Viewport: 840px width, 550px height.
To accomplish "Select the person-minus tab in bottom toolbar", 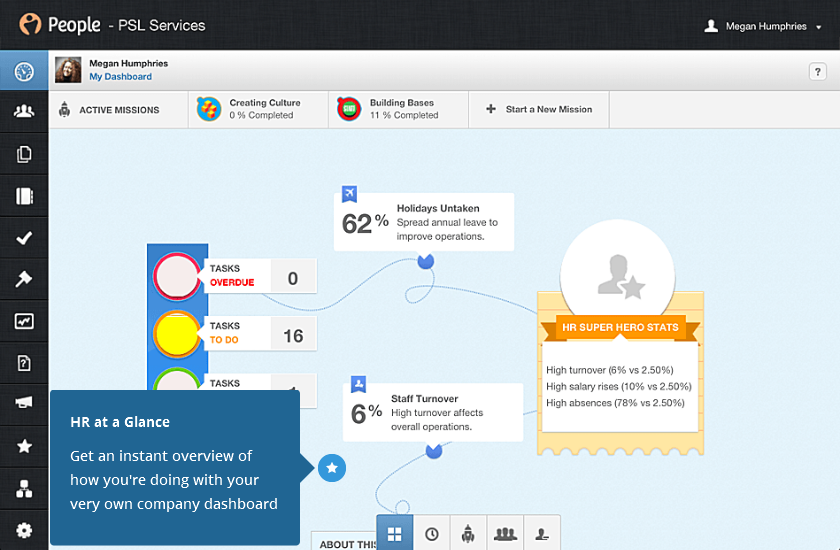I will [542, 533].
